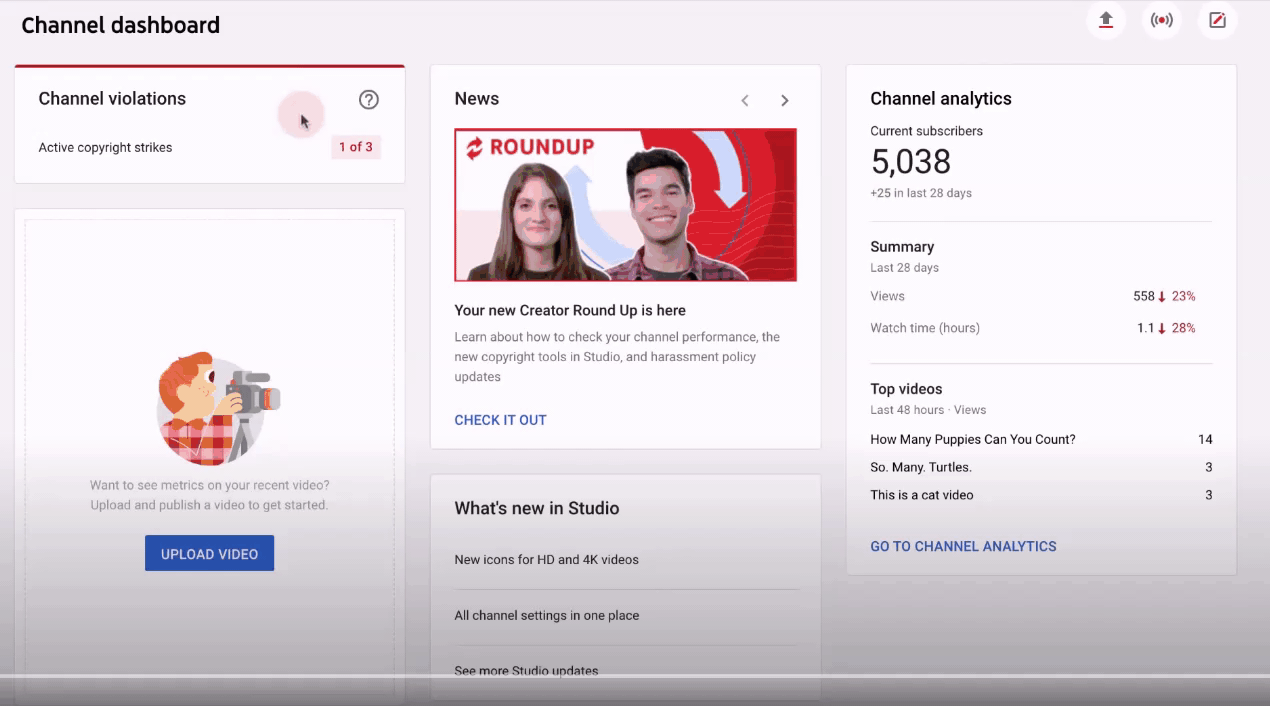Image resolution: width=1270 pixels, height=706 pixels.
Task: Select 'Active copyright strikes' row text
Action: click(x=105, y=148)
